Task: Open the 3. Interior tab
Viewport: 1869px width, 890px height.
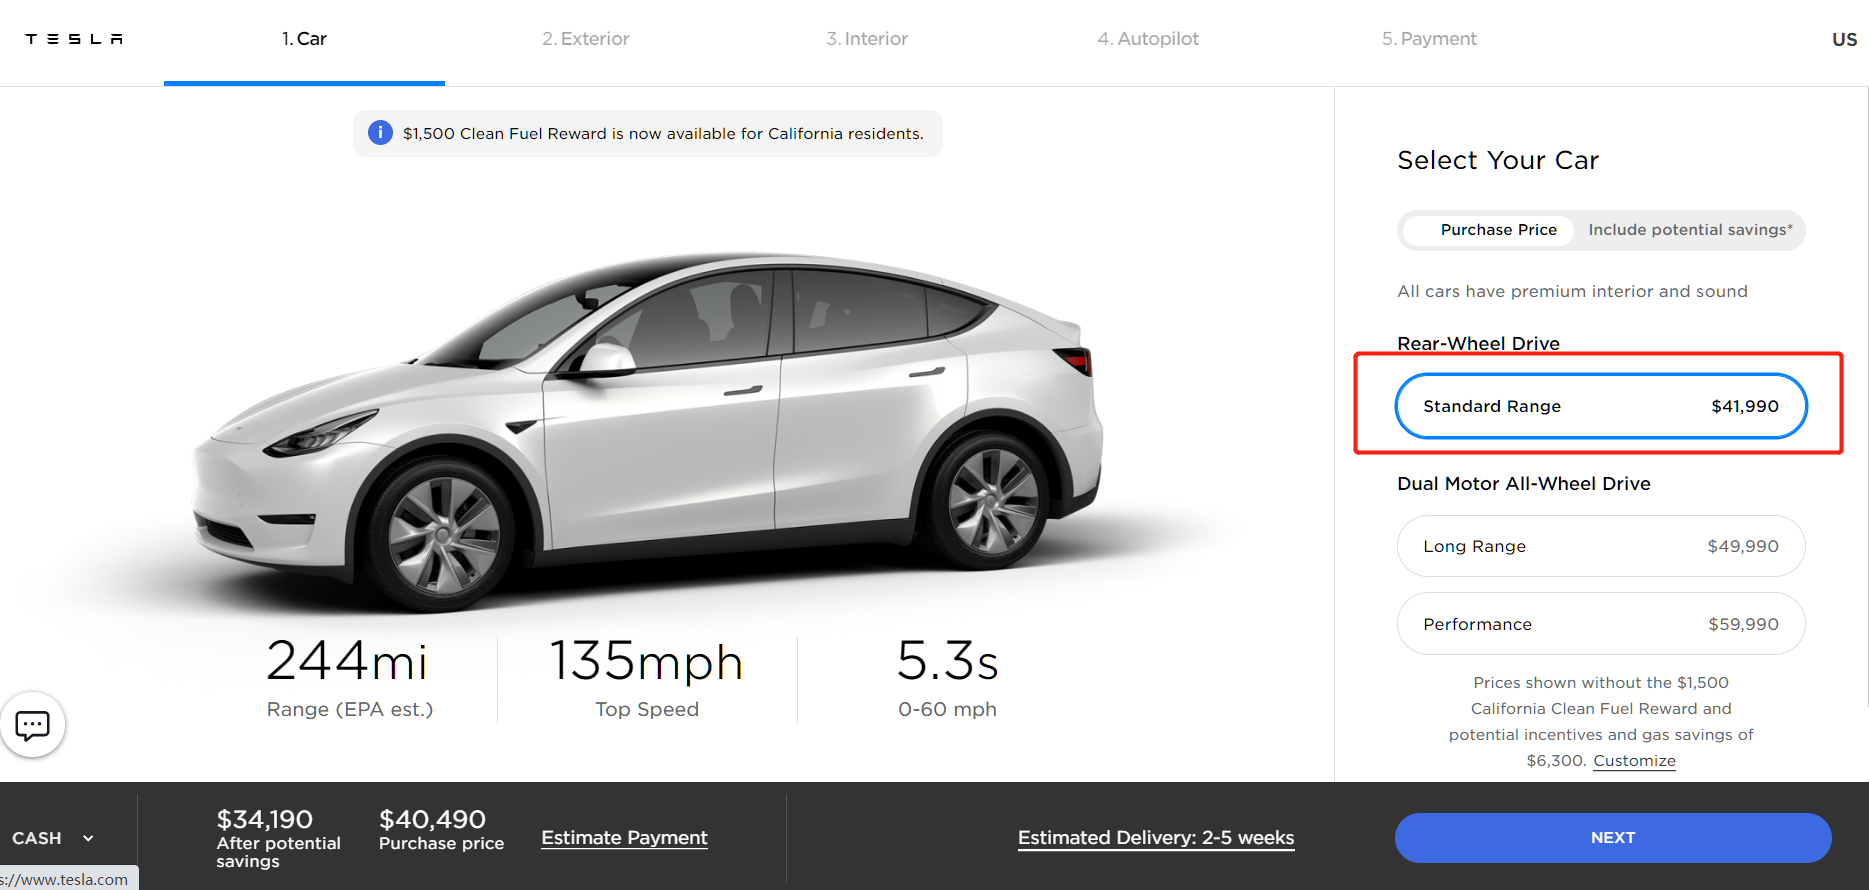Action: tap(867, 39)
